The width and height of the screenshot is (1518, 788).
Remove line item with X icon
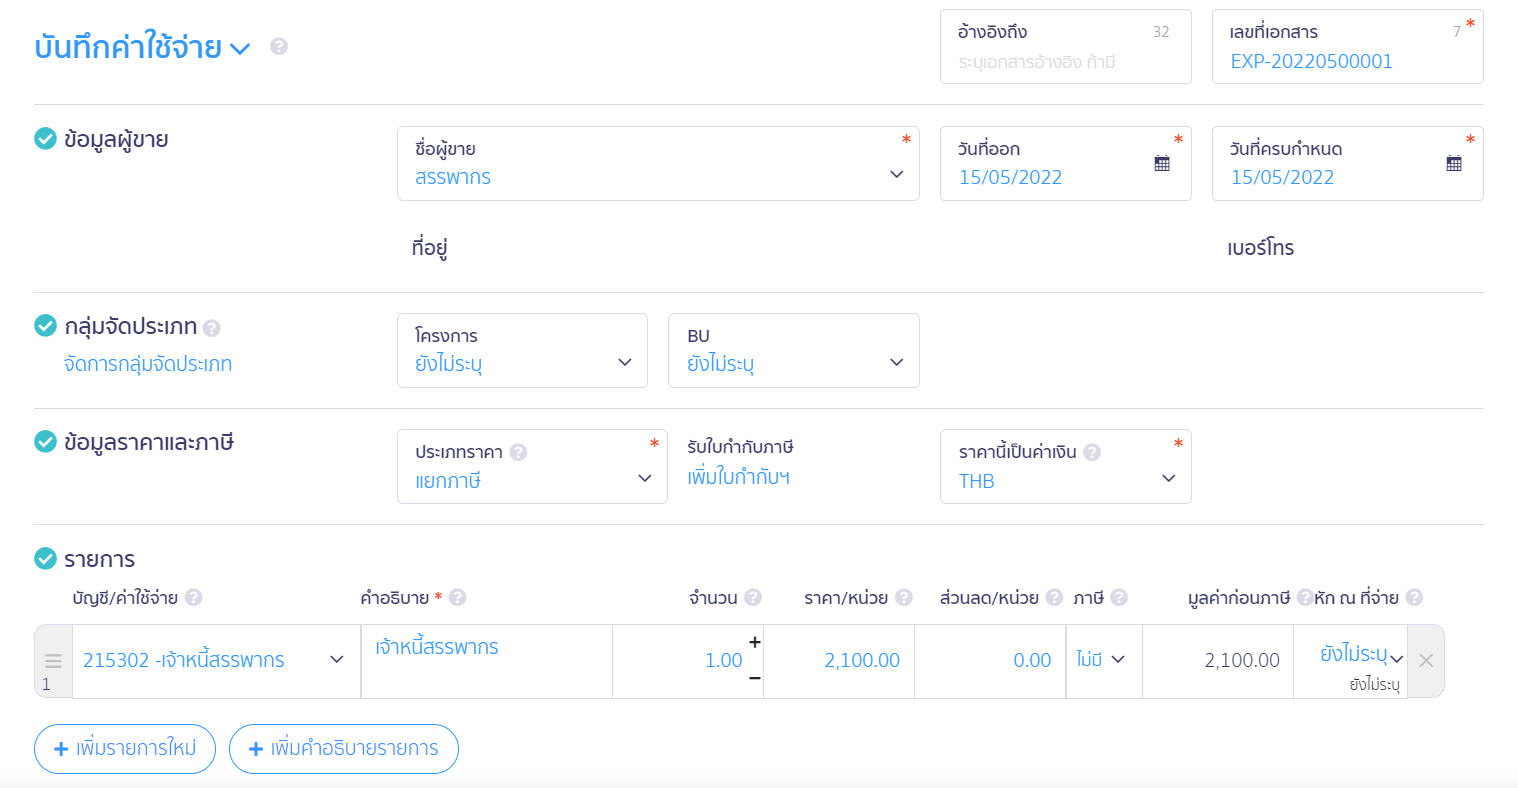point(1426,660)
